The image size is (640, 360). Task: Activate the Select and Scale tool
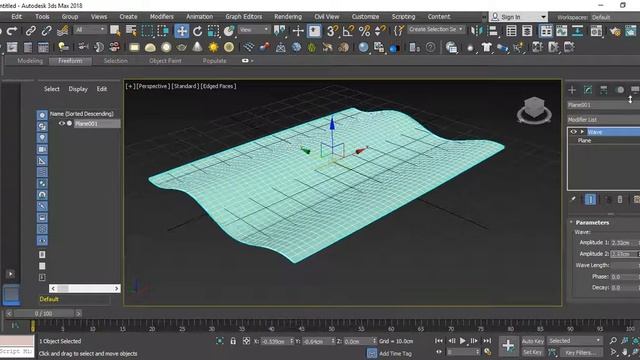pos(213,31)
